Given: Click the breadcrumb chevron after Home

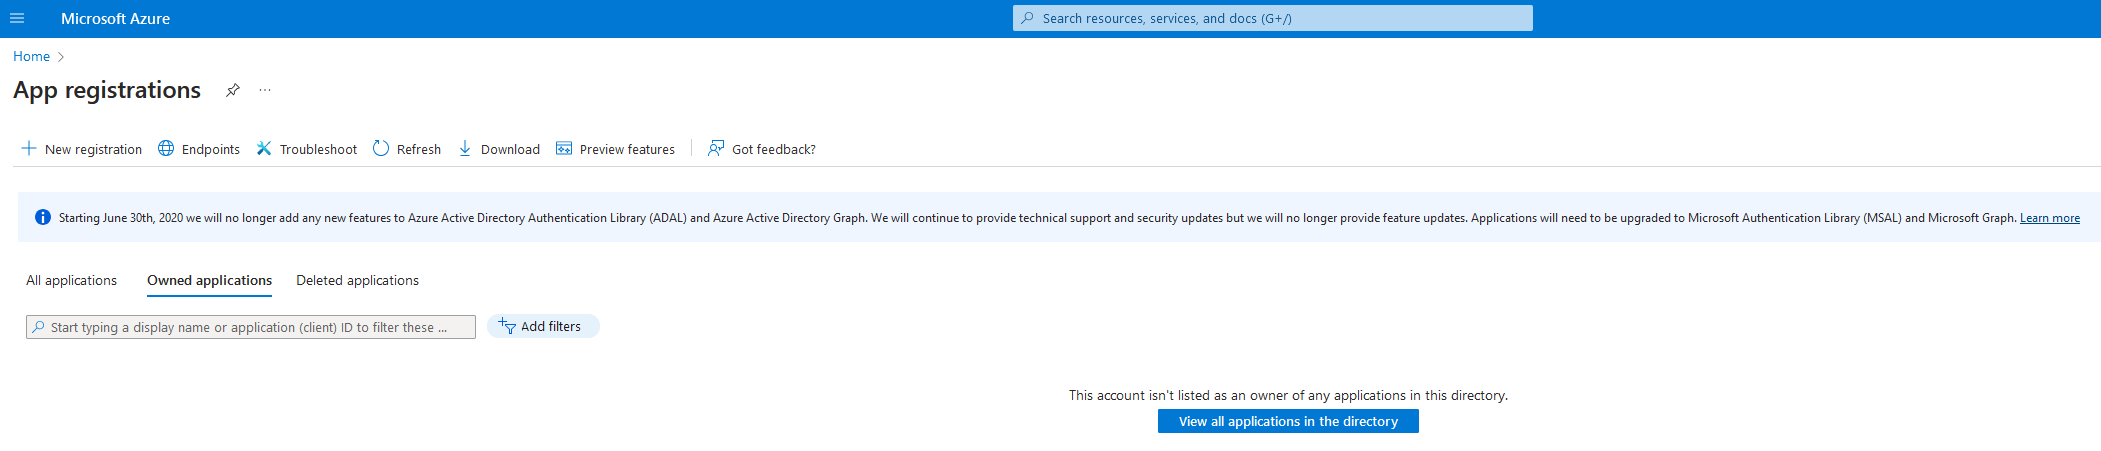Looking at the screenshot, I should [61, 57].
